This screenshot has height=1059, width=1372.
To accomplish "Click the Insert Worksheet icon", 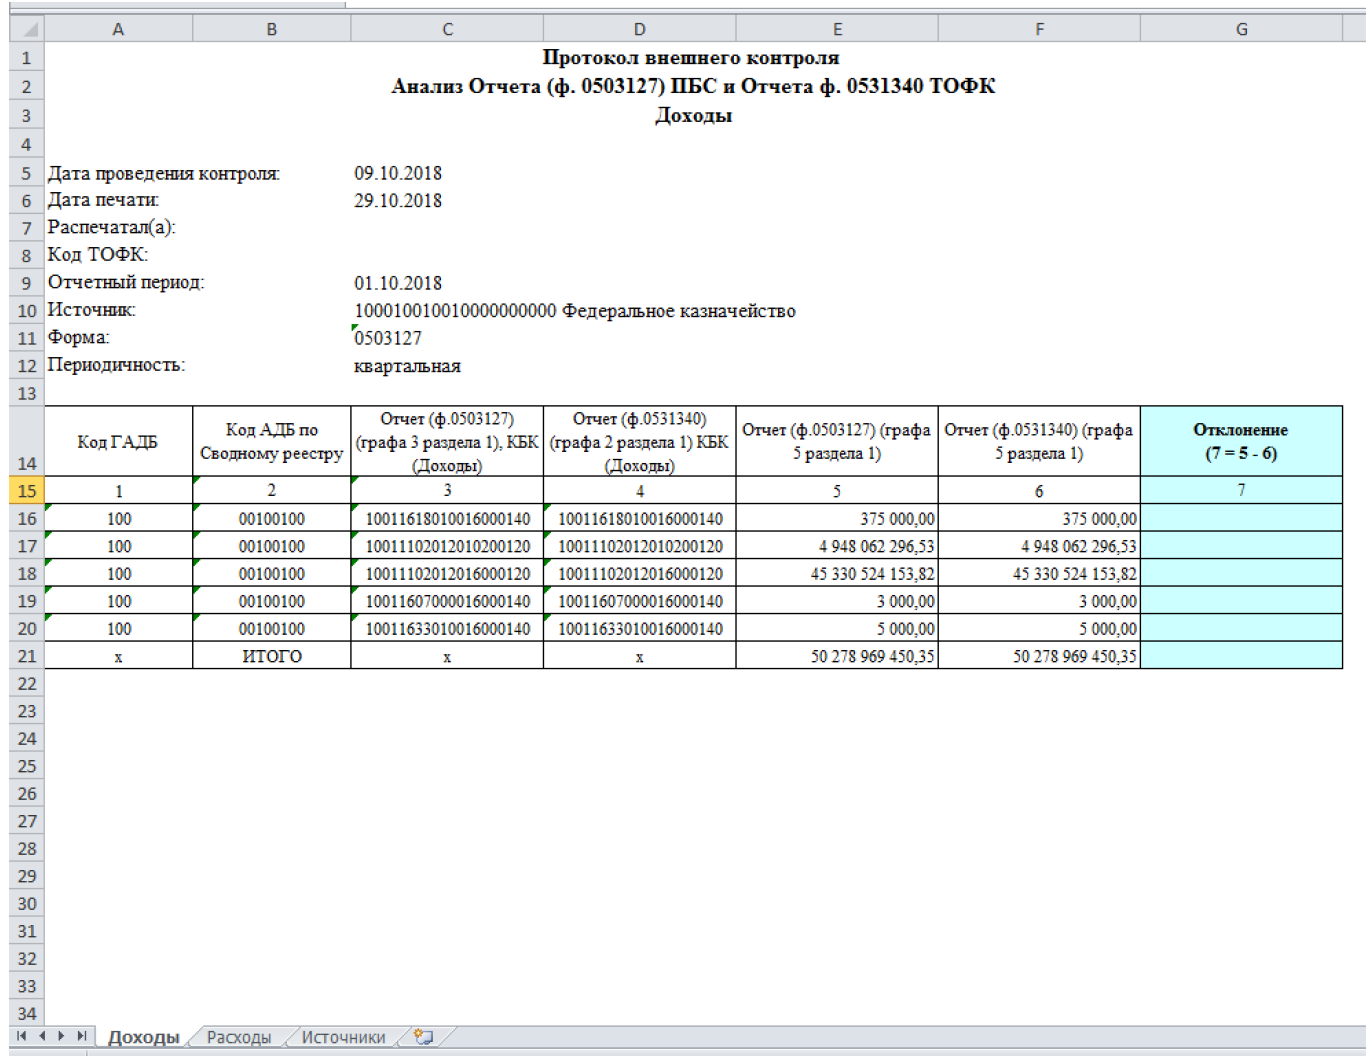I will point(424,1037).
